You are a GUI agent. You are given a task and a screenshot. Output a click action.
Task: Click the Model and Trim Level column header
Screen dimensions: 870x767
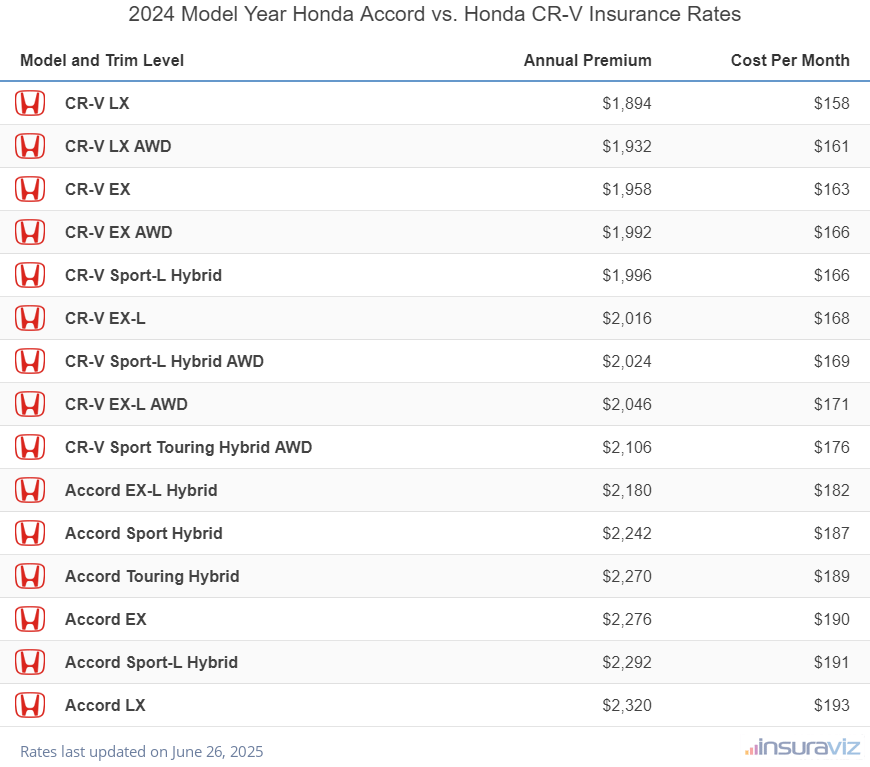coord(102,60)
